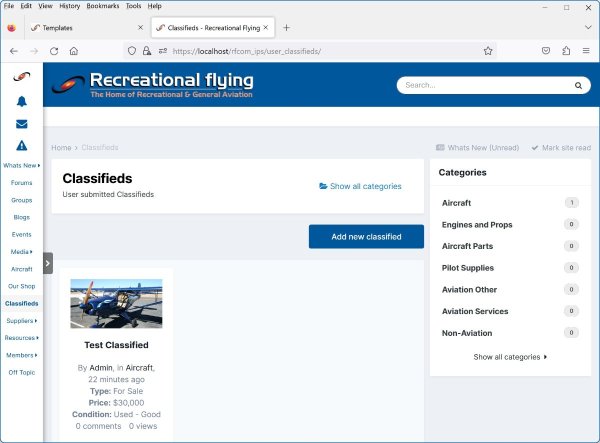Screen dimensions: 600x443
Task: Bookmark this page with the star icon
Action: [x=488, y=50]
